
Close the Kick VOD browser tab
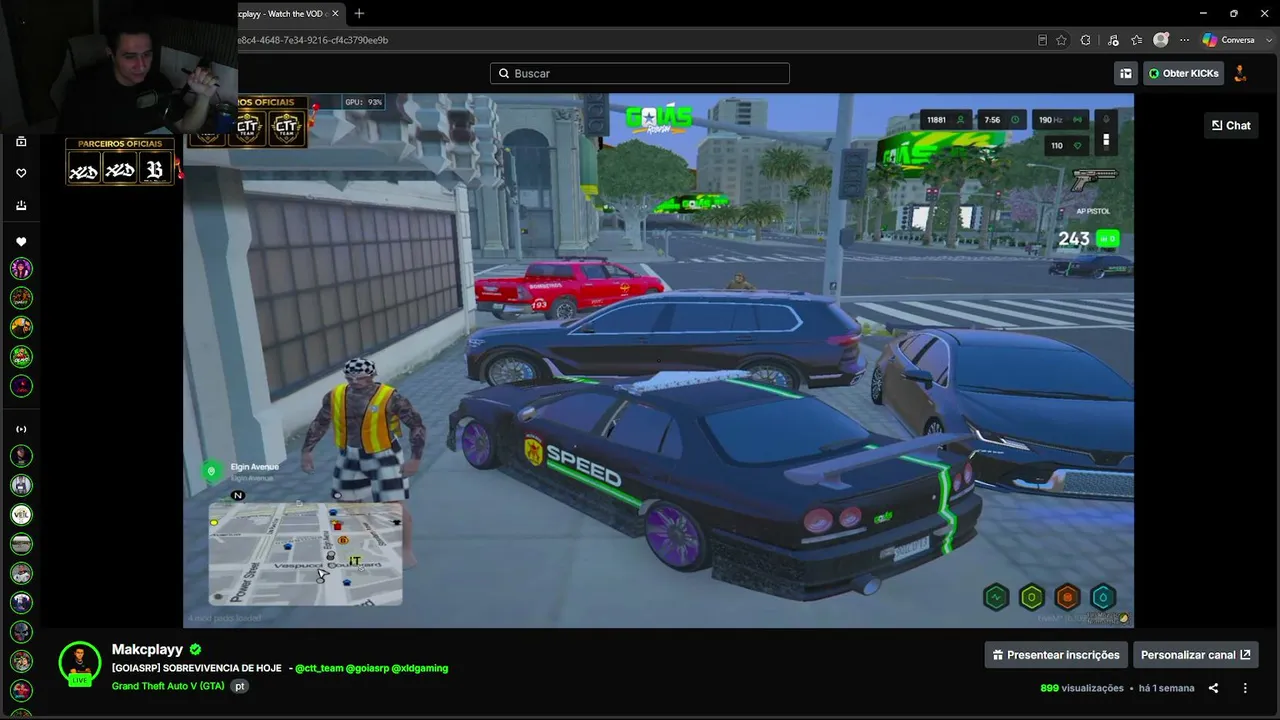[x=335, y=13]
